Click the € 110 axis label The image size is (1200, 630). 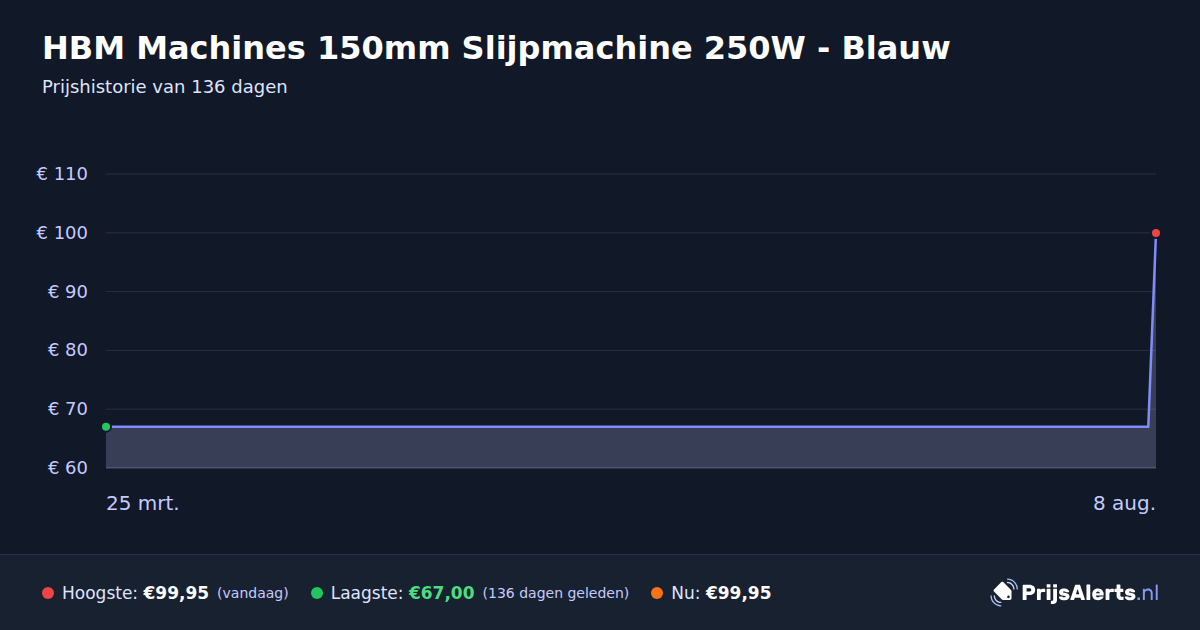click(62, 174)
